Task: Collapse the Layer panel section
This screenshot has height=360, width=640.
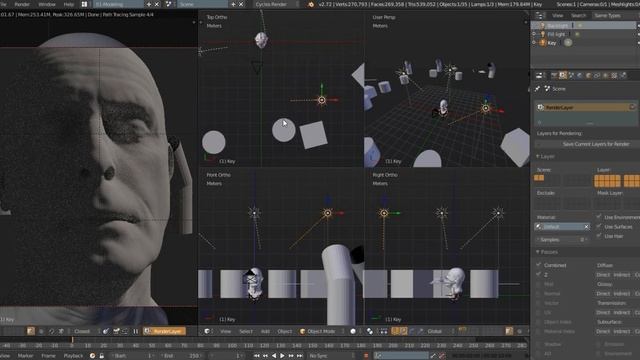Action: [x=545, y=156]
